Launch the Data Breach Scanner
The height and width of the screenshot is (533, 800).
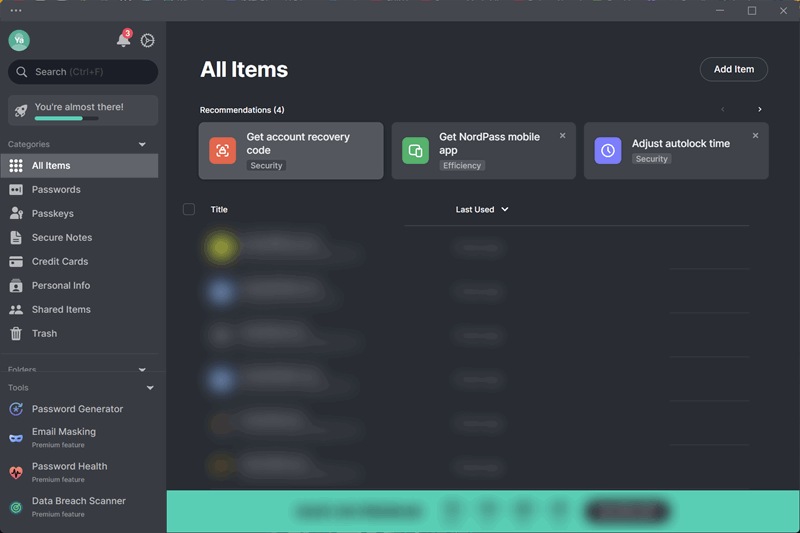click(x=78, y=501)
